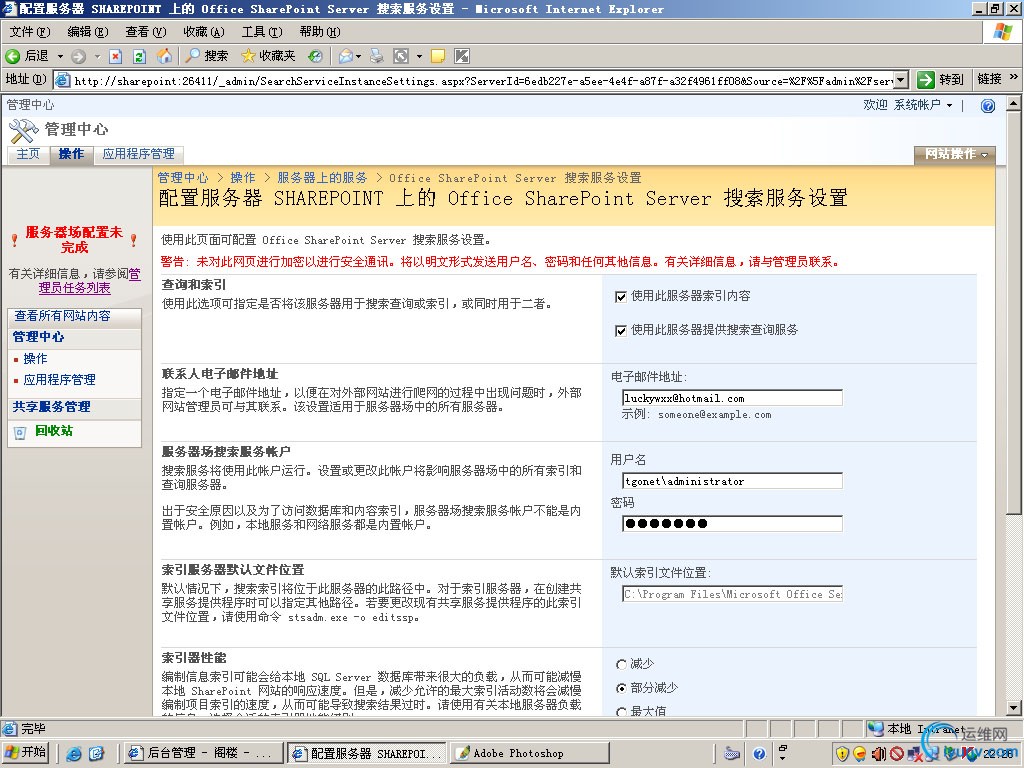Open the Search (搜索) toolbar button
This screenshot has width=1024, height=768.
(206, 56)
